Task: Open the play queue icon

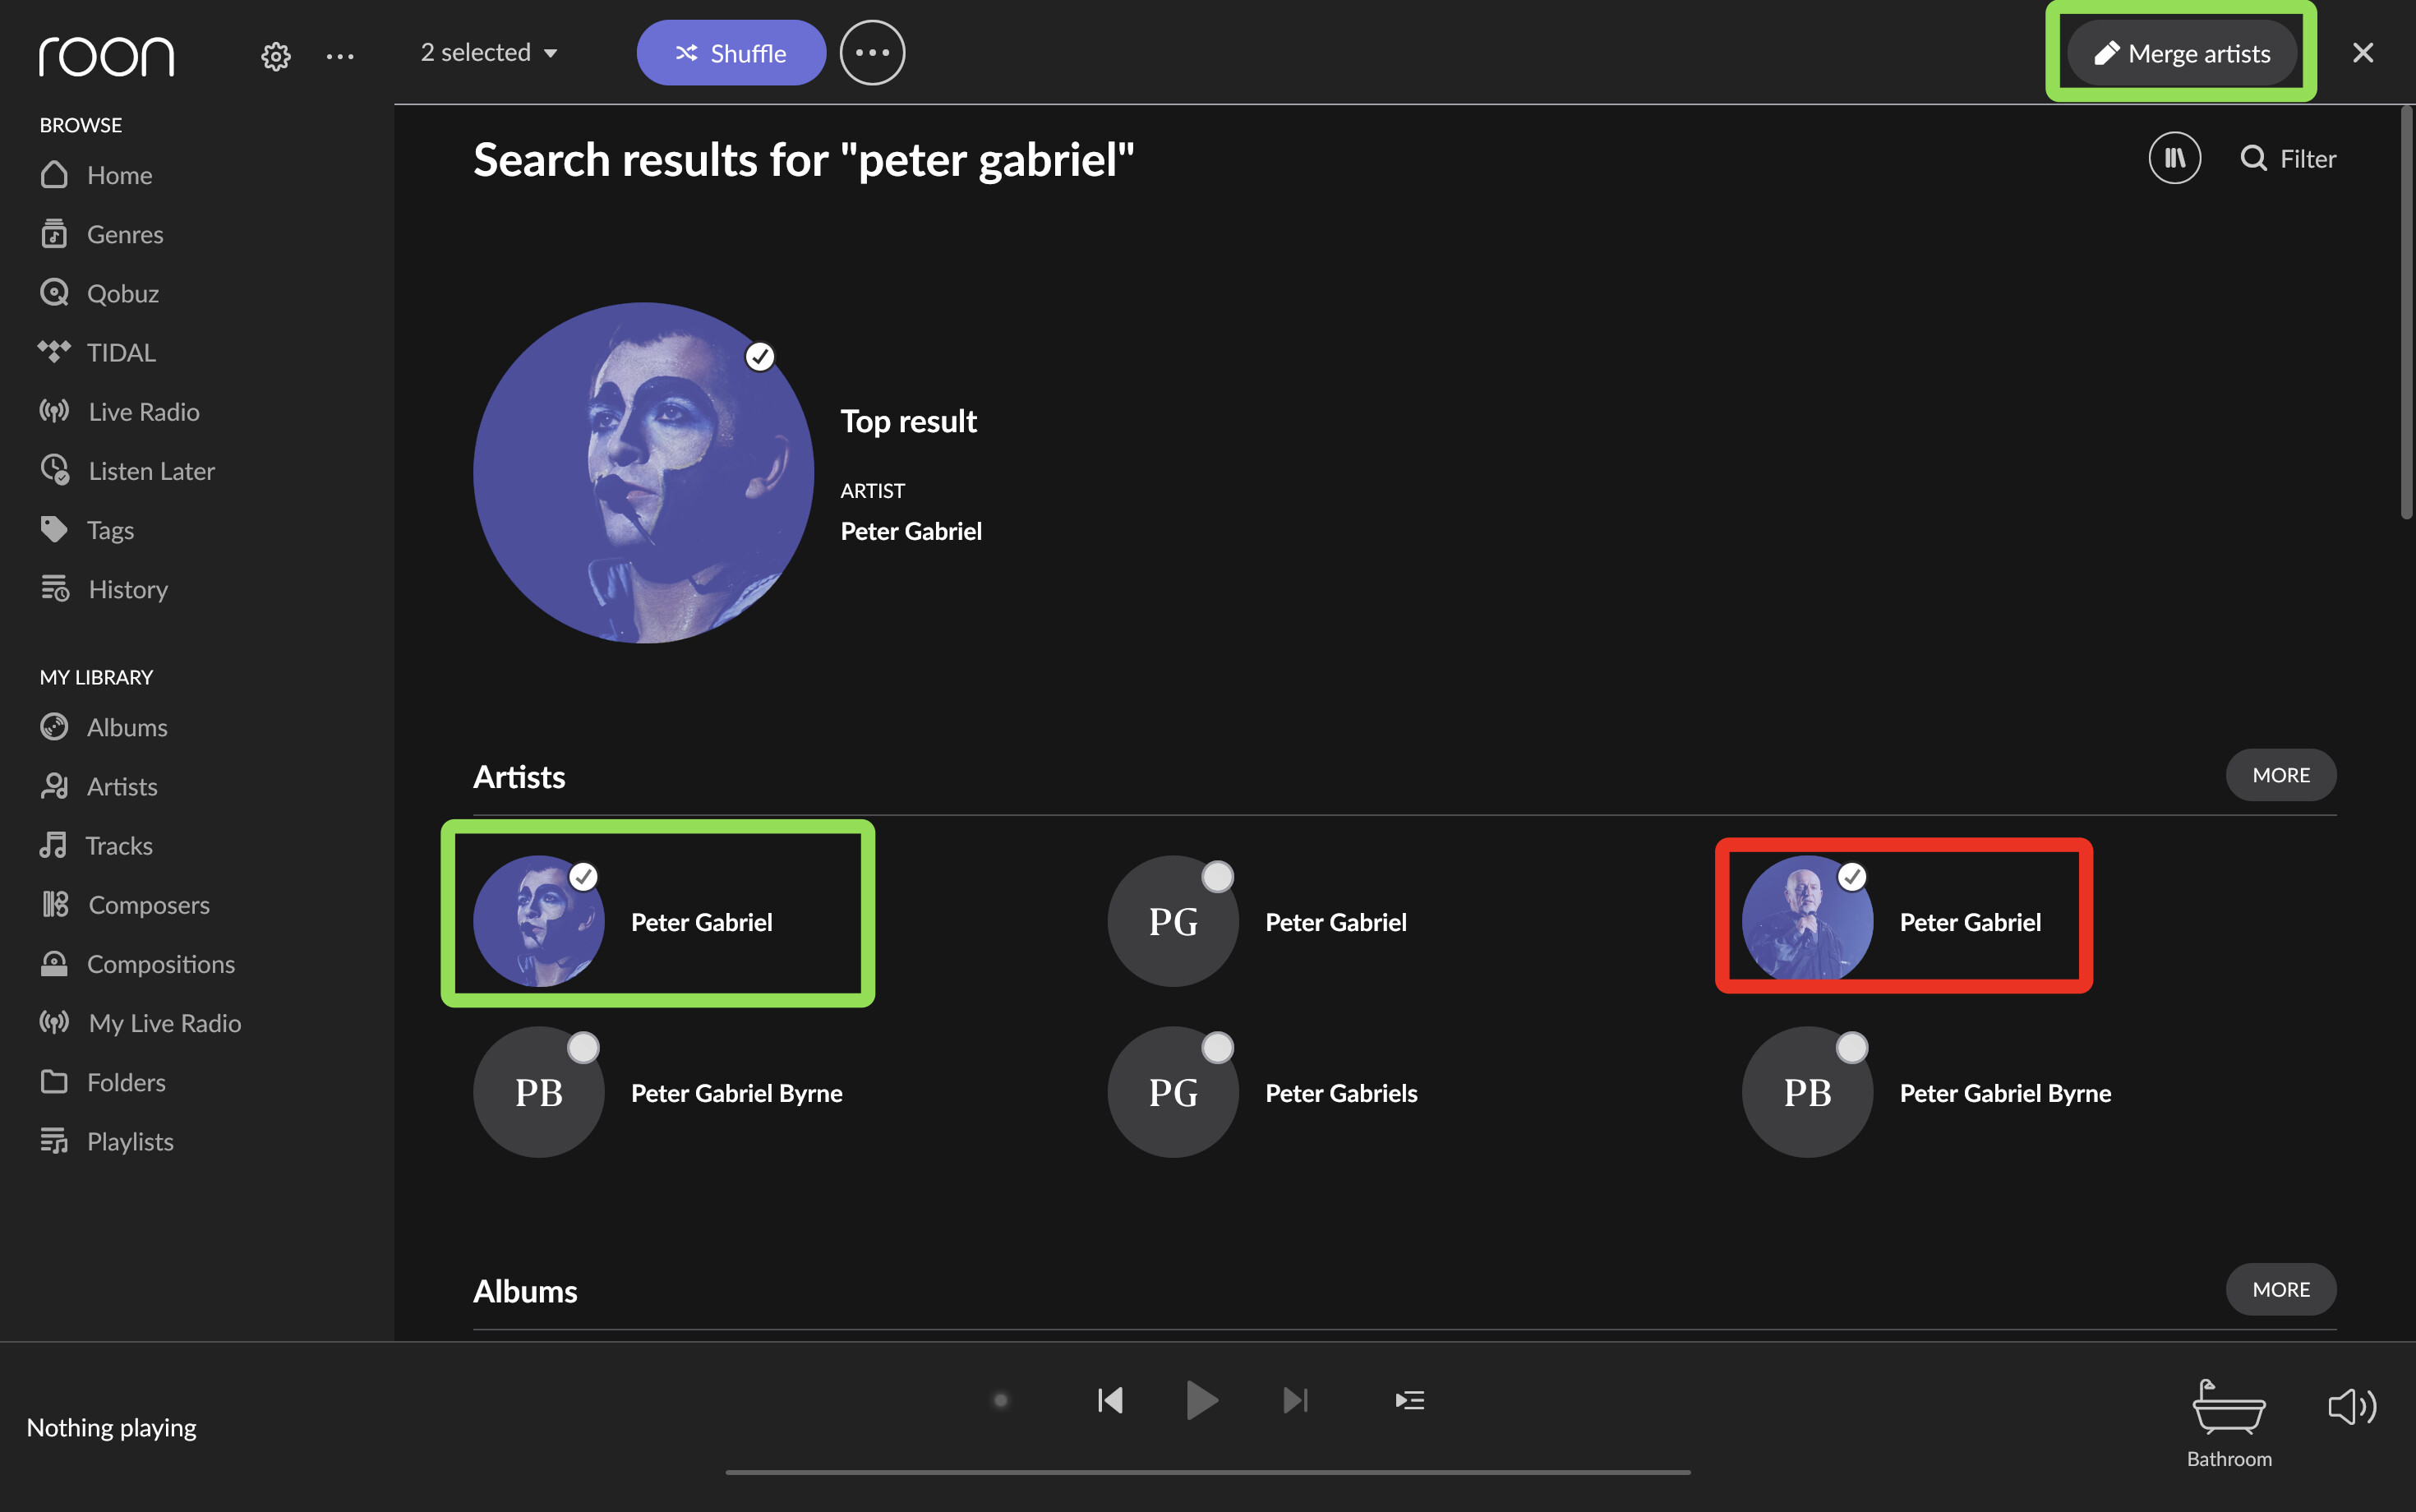Action: (x=1410, y=1400)
